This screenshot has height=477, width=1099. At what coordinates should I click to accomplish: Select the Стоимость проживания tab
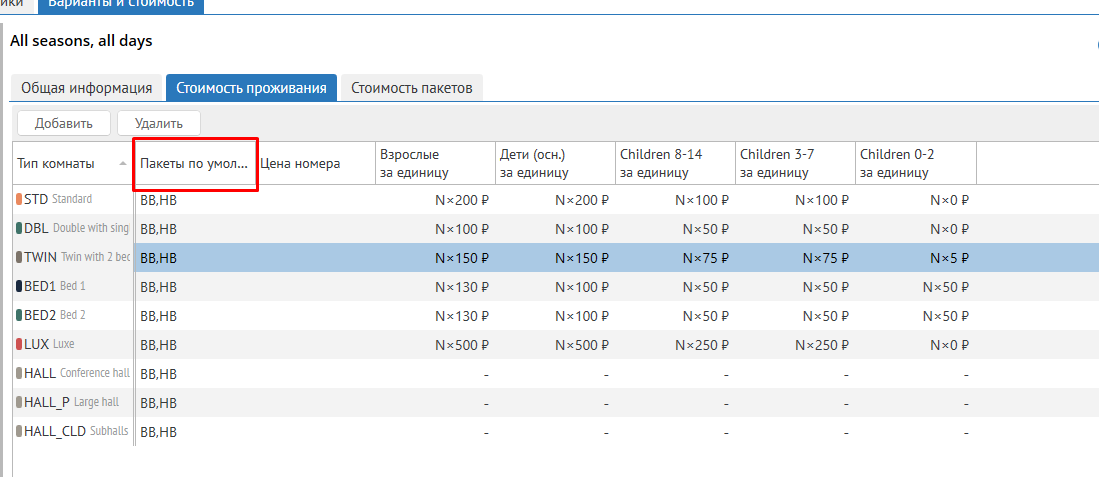pyautogui.click(x=251, y=88)
